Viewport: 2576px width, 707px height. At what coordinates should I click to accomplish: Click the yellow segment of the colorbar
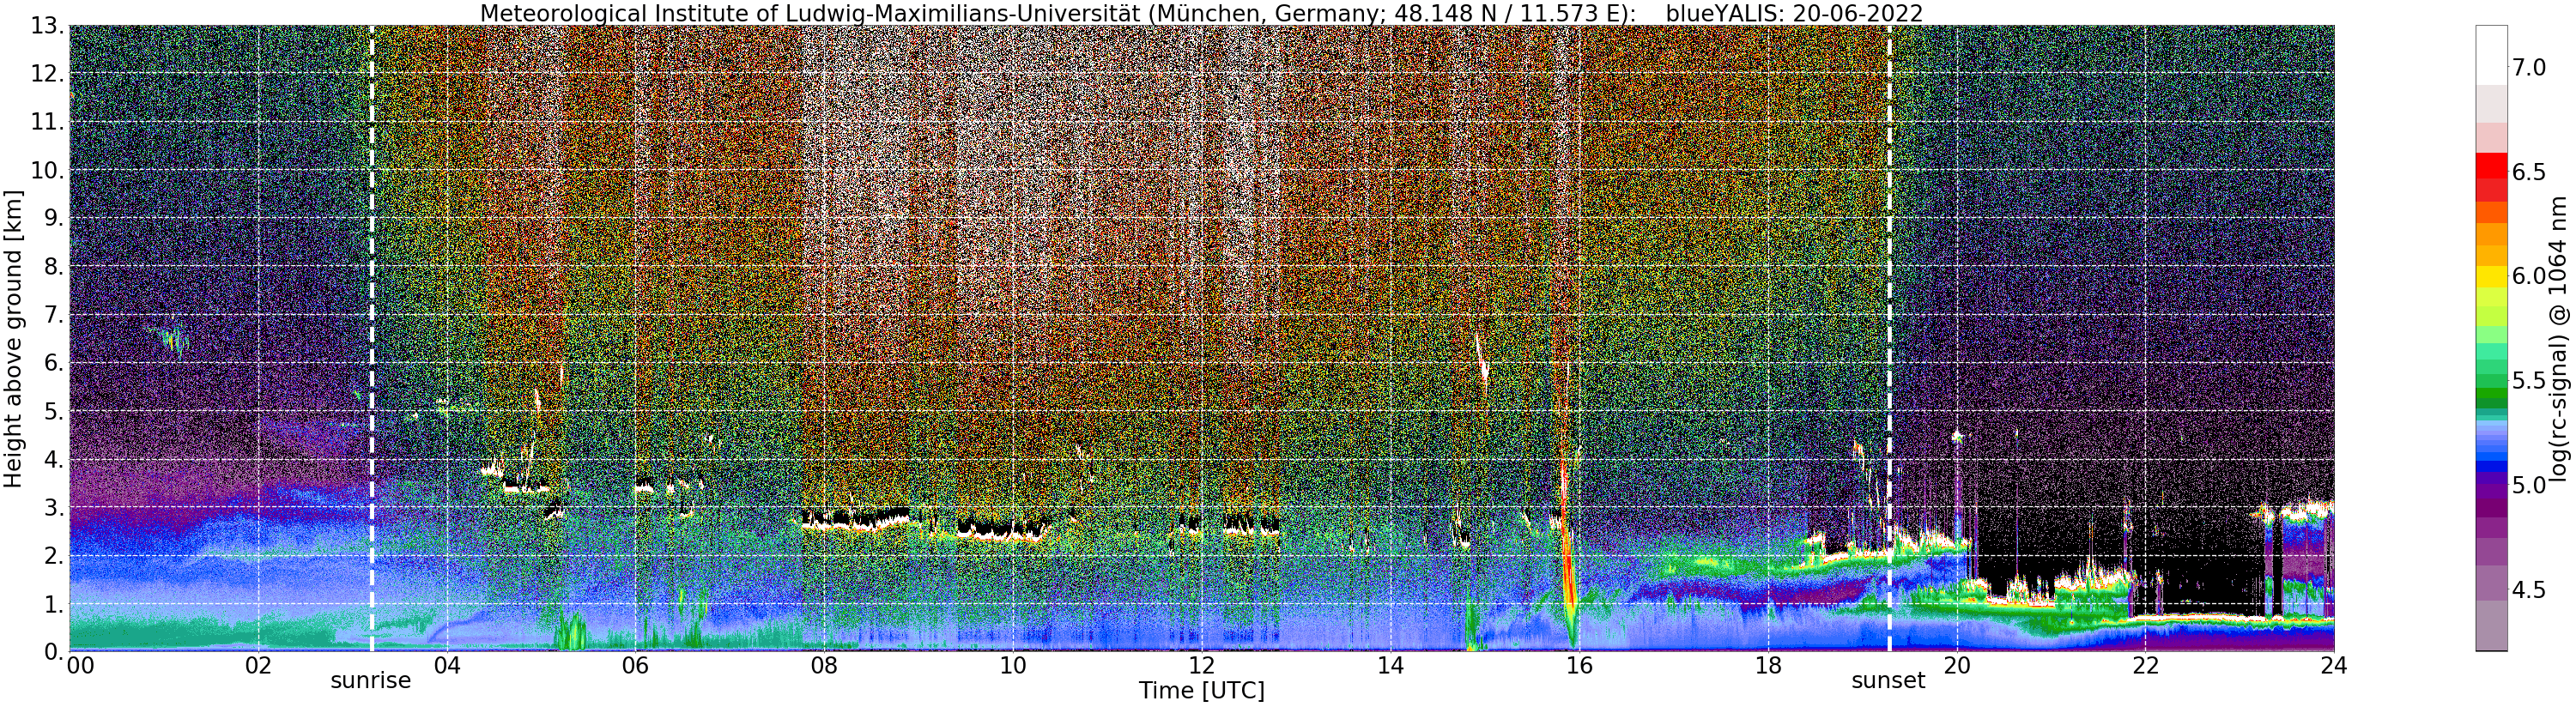(x=2491, y=275)
